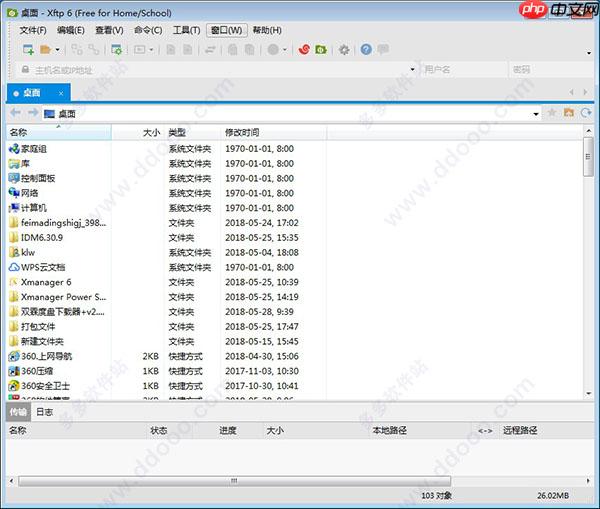600x509 pixels.
Task: Click the greyed Copy toolbar icon
Action: pos(233,50)
